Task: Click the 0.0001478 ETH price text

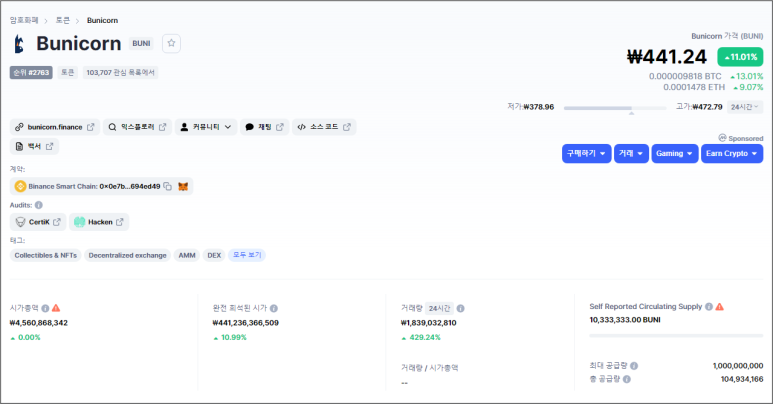Action: click(694, 87)
